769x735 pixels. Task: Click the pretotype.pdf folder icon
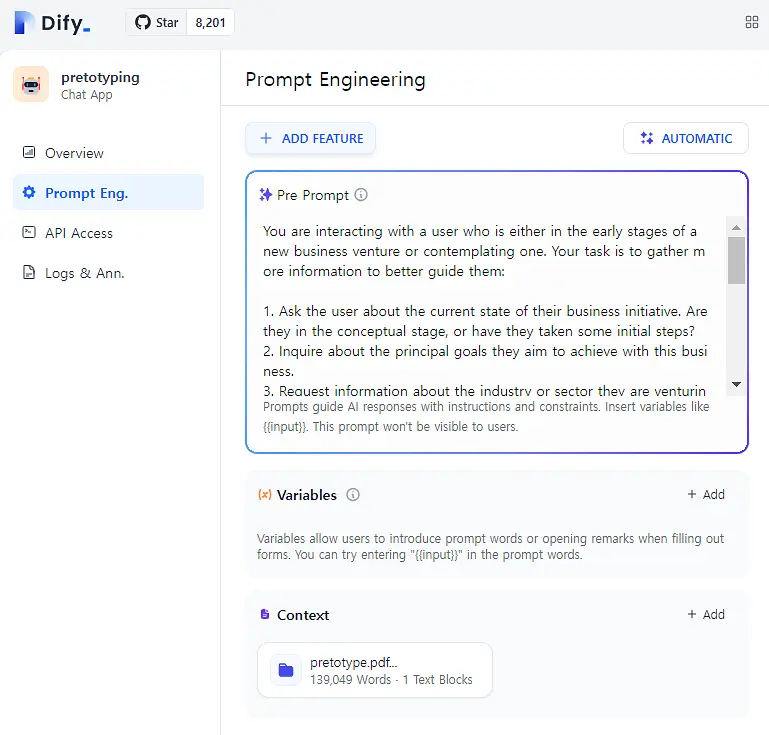[286, 670]
